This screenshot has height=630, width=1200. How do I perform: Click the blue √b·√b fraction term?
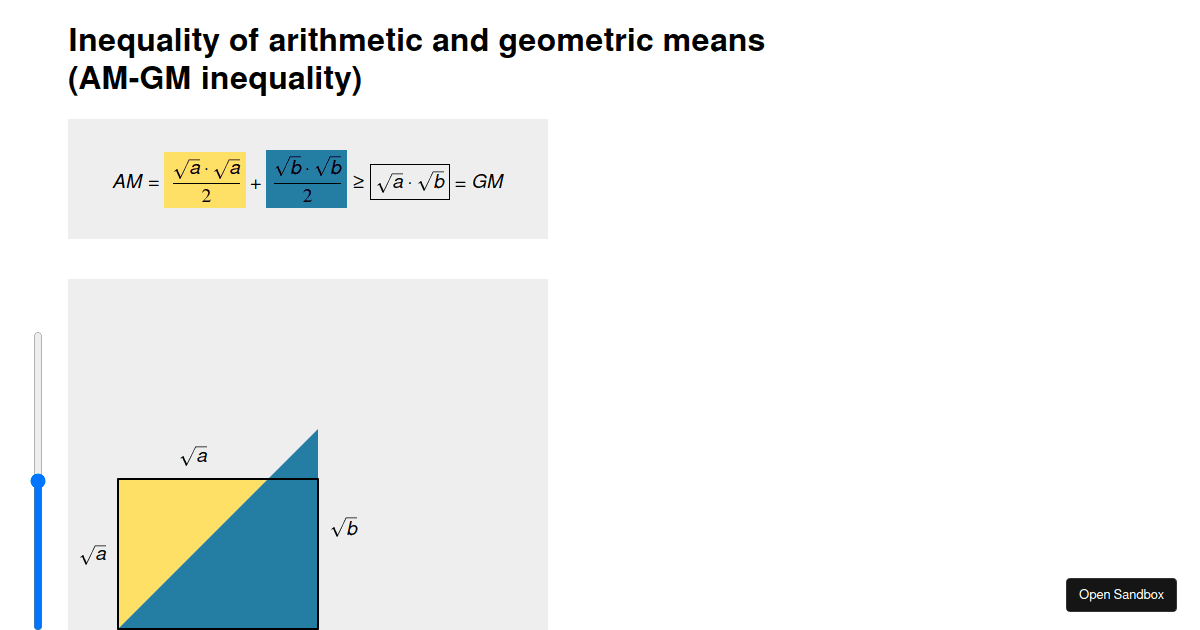(306, 180)
